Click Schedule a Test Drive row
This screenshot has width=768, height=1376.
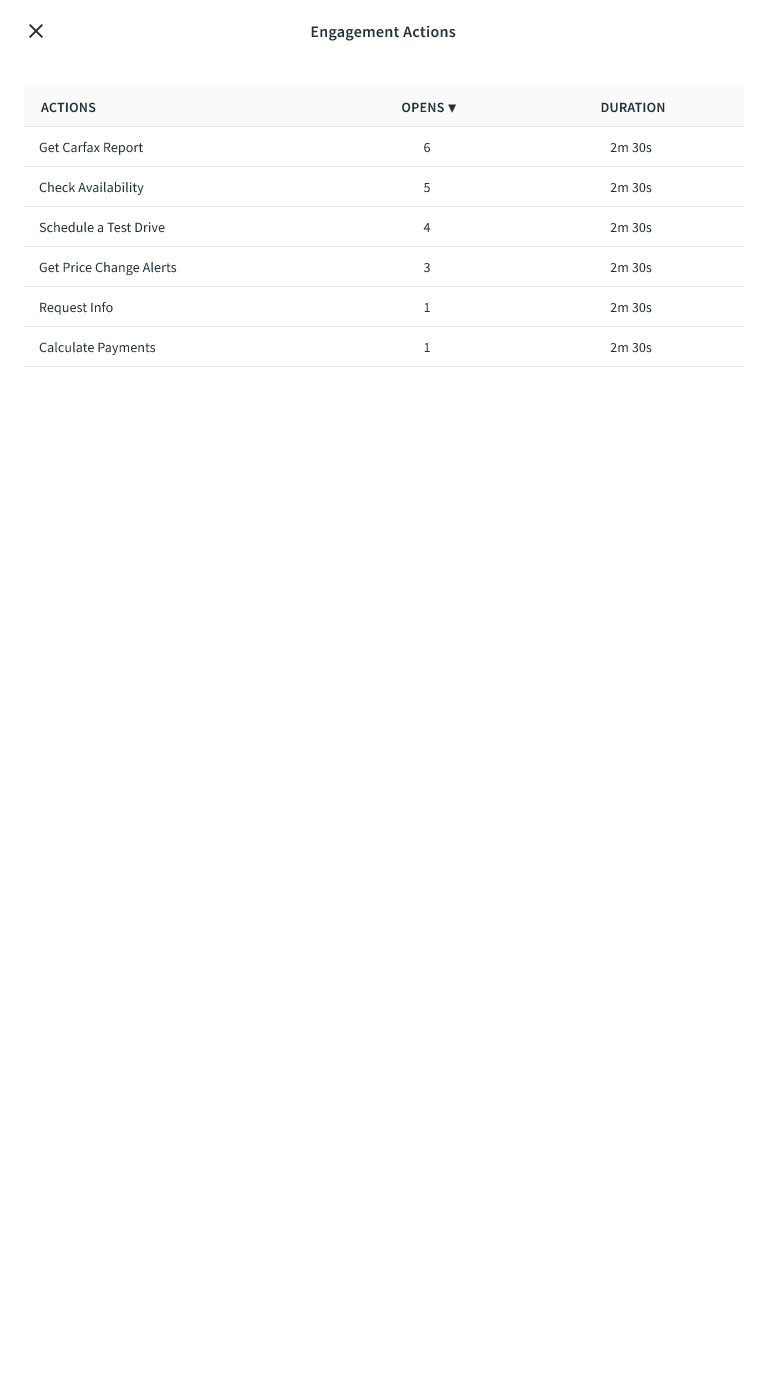click(102, 227)
